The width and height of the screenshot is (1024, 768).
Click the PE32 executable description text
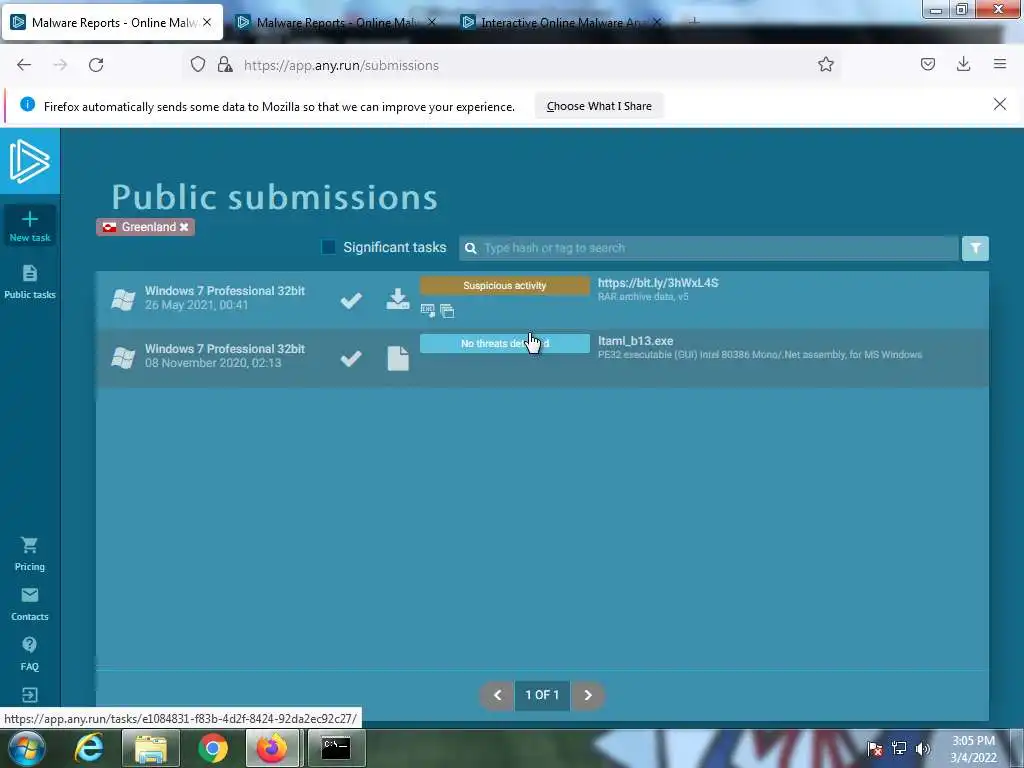[760, 355]
